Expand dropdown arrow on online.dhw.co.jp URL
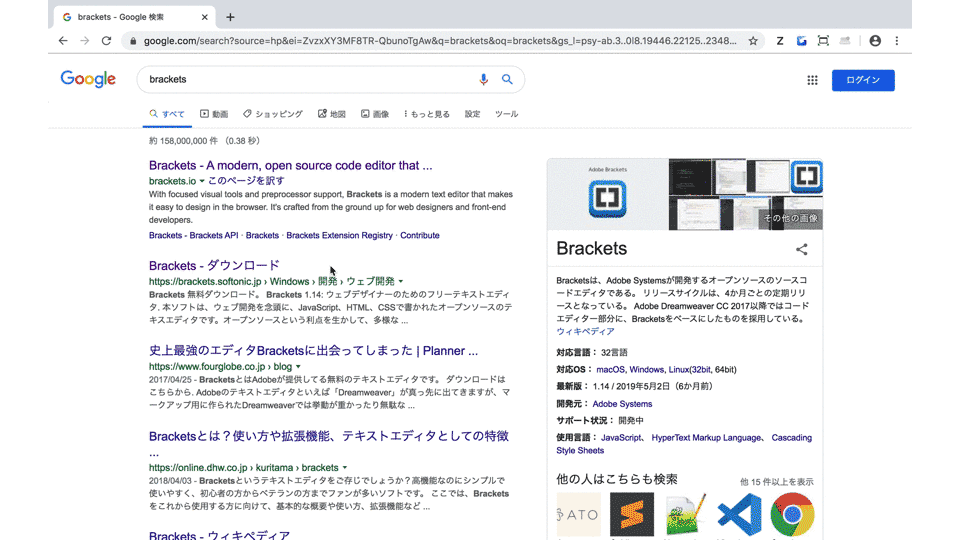This screenshot has width=960, height=540. point(345,468)
